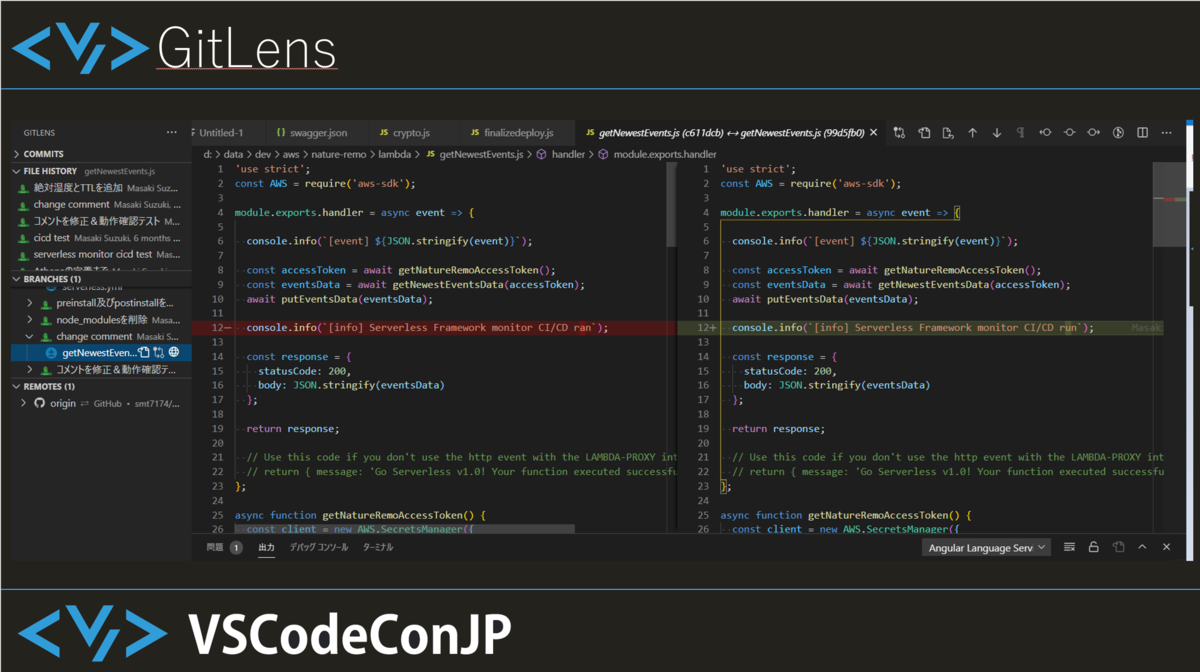The image size is (1200, 672).
Task: Click breadcrumb segment nature-remo
Action: click(x=339, y=155)
